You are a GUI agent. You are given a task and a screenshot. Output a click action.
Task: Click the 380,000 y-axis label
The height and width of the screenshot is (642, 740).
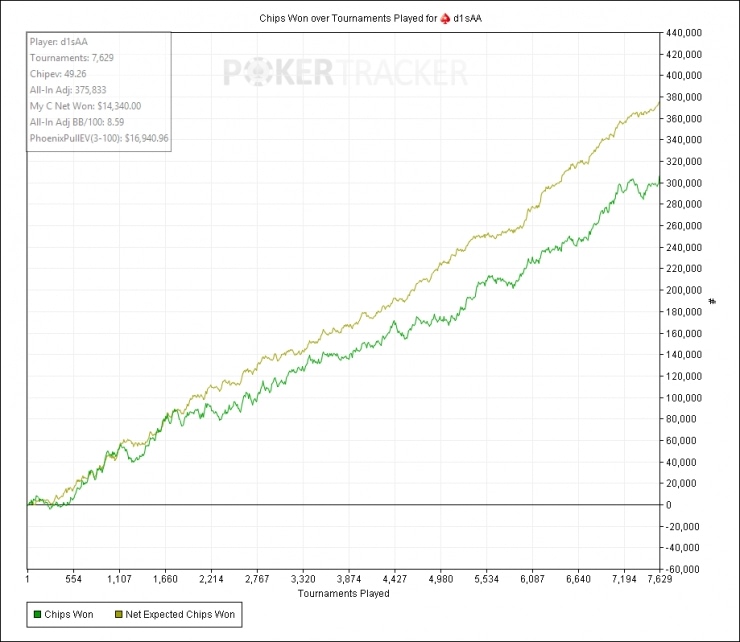(684, 97)
